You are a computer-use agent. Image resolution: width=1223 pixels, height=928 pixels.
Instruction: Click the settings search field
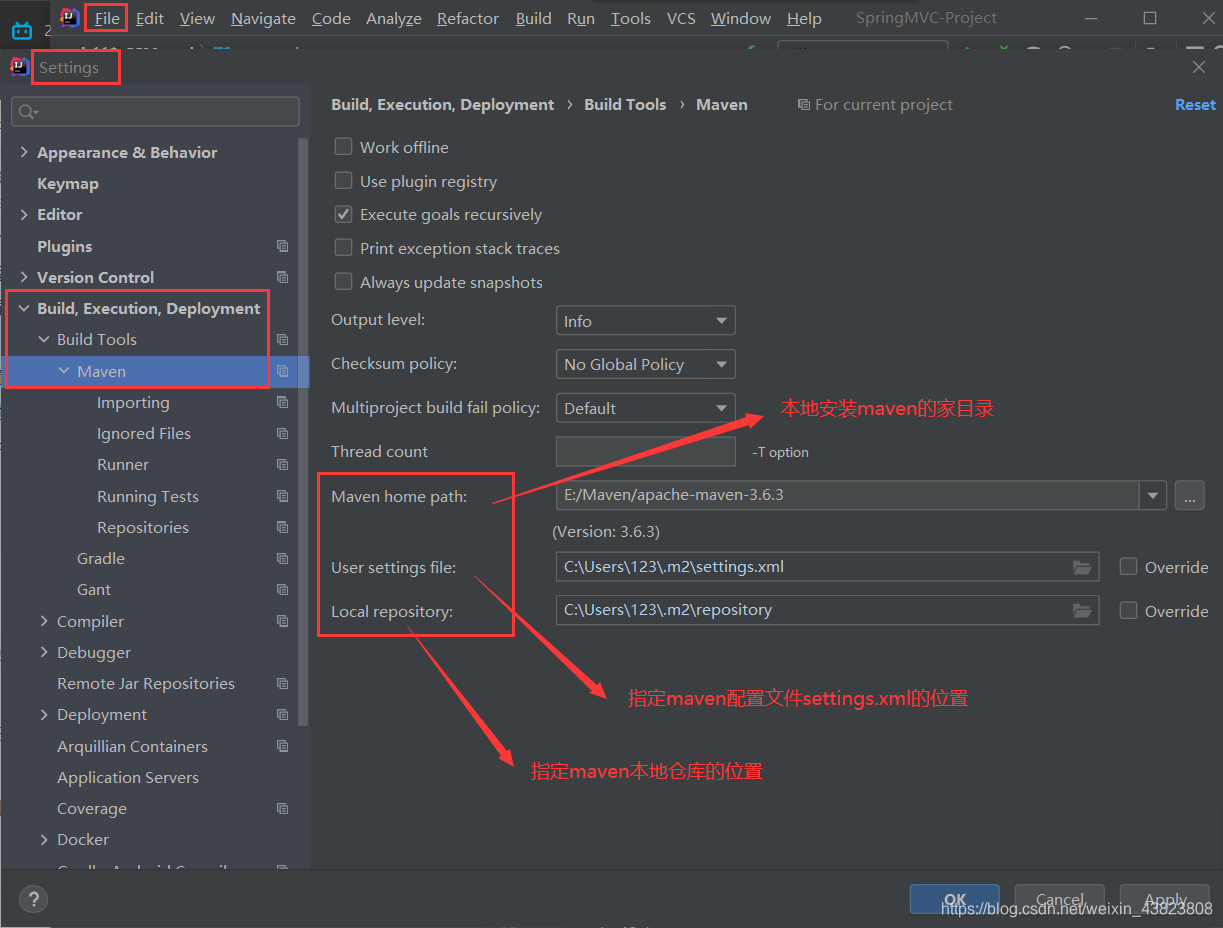click(155, 112)
